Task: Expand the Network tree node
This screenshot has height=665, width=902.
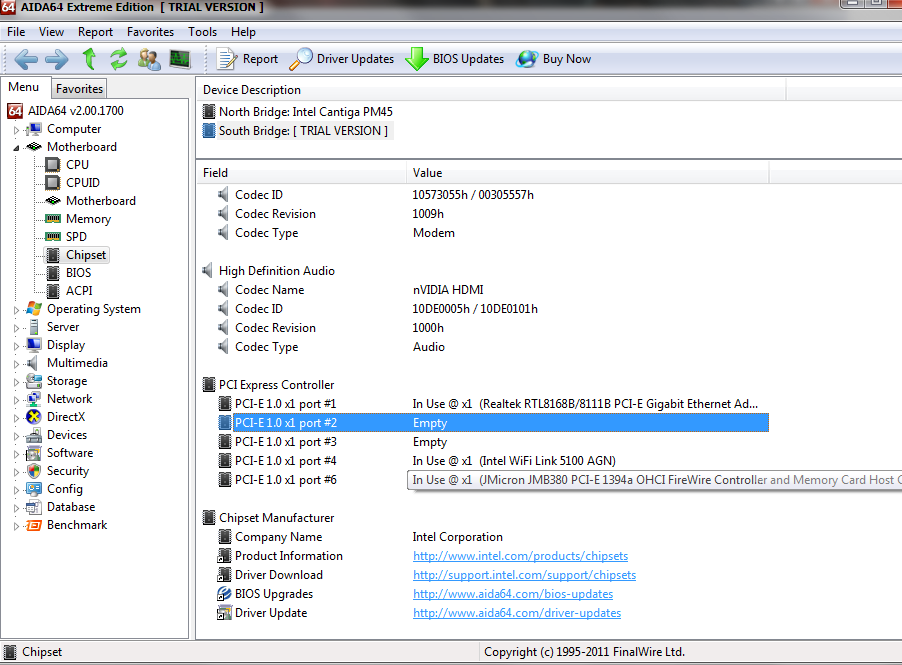Action: click(17, 400)
